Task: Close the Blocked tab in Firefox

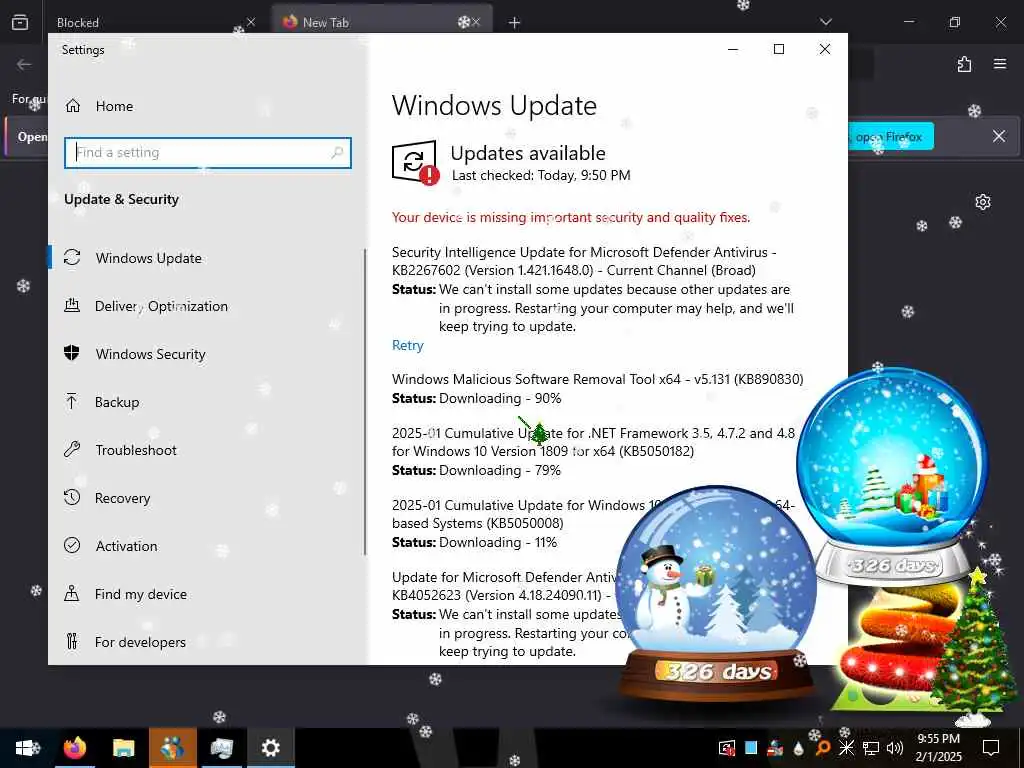Action: (251, 22)
